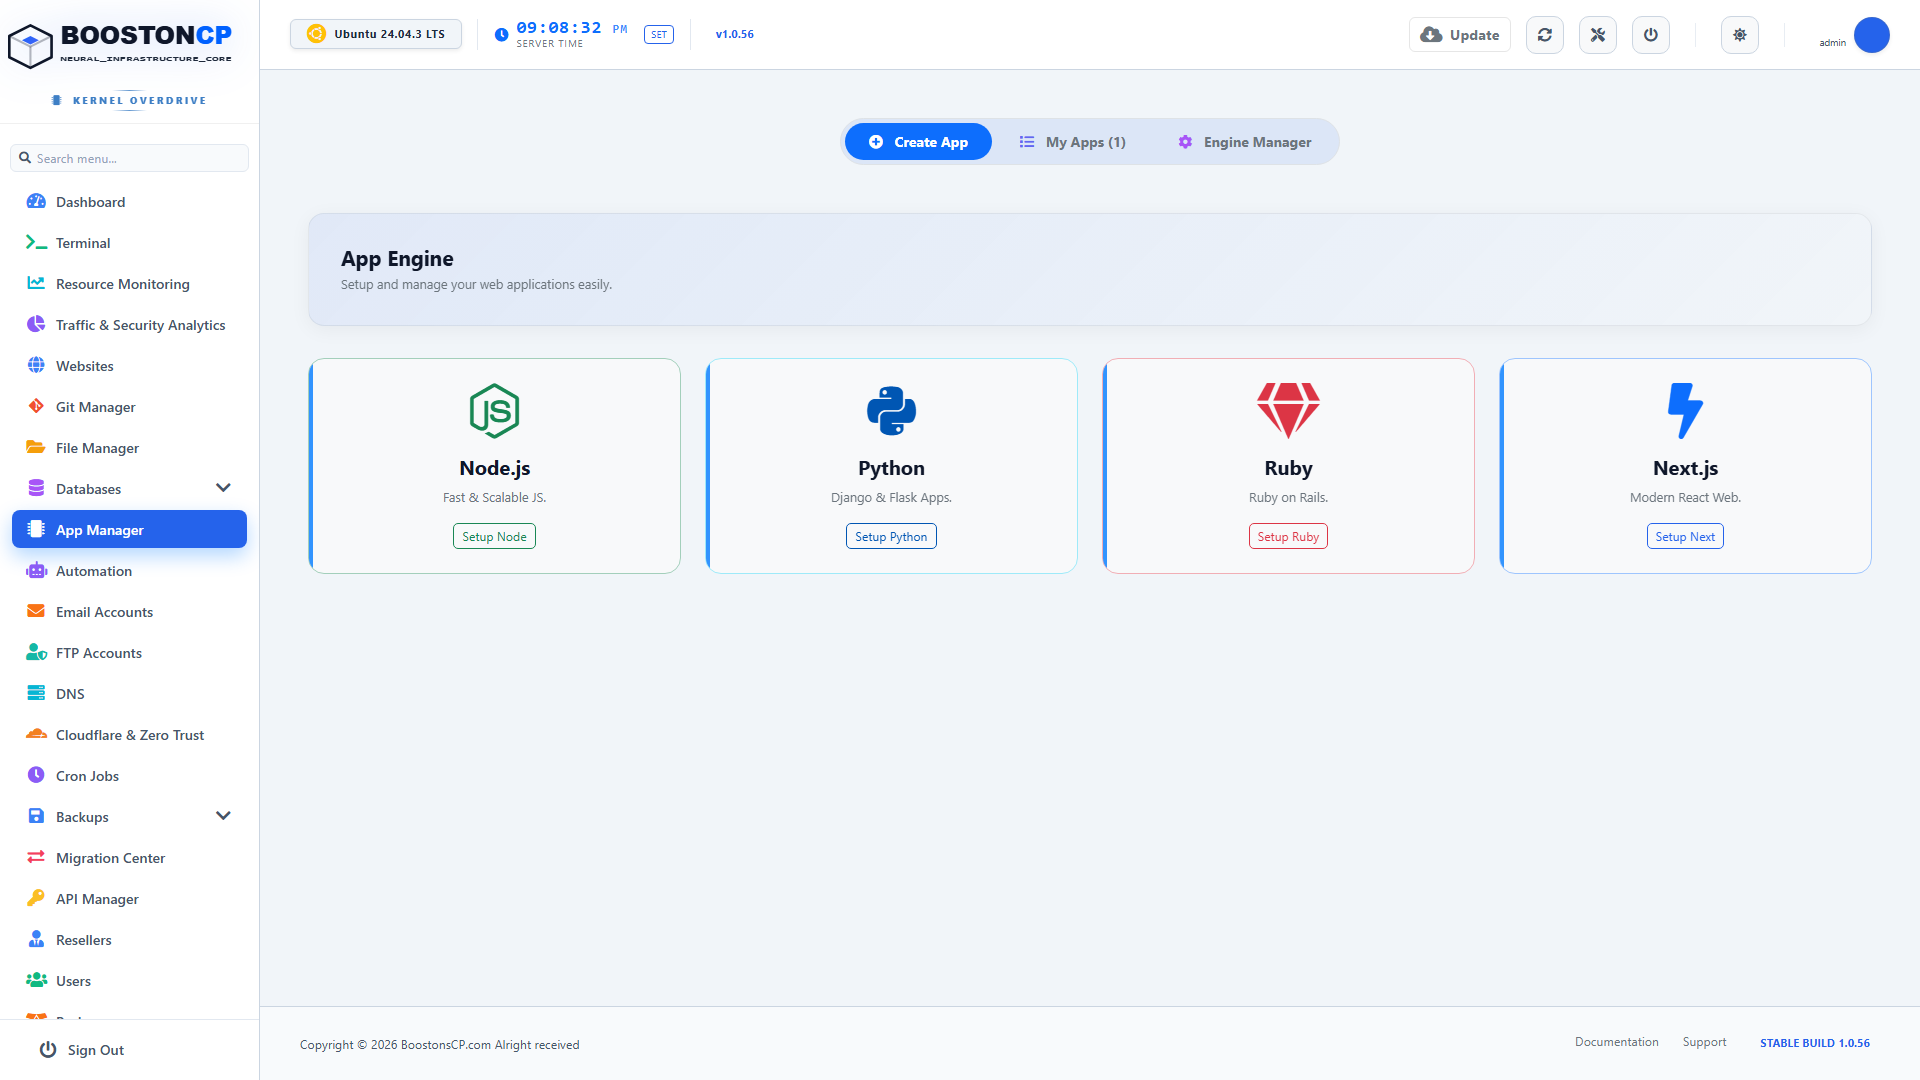Open Resource Monitoring page

click(129, 284)
